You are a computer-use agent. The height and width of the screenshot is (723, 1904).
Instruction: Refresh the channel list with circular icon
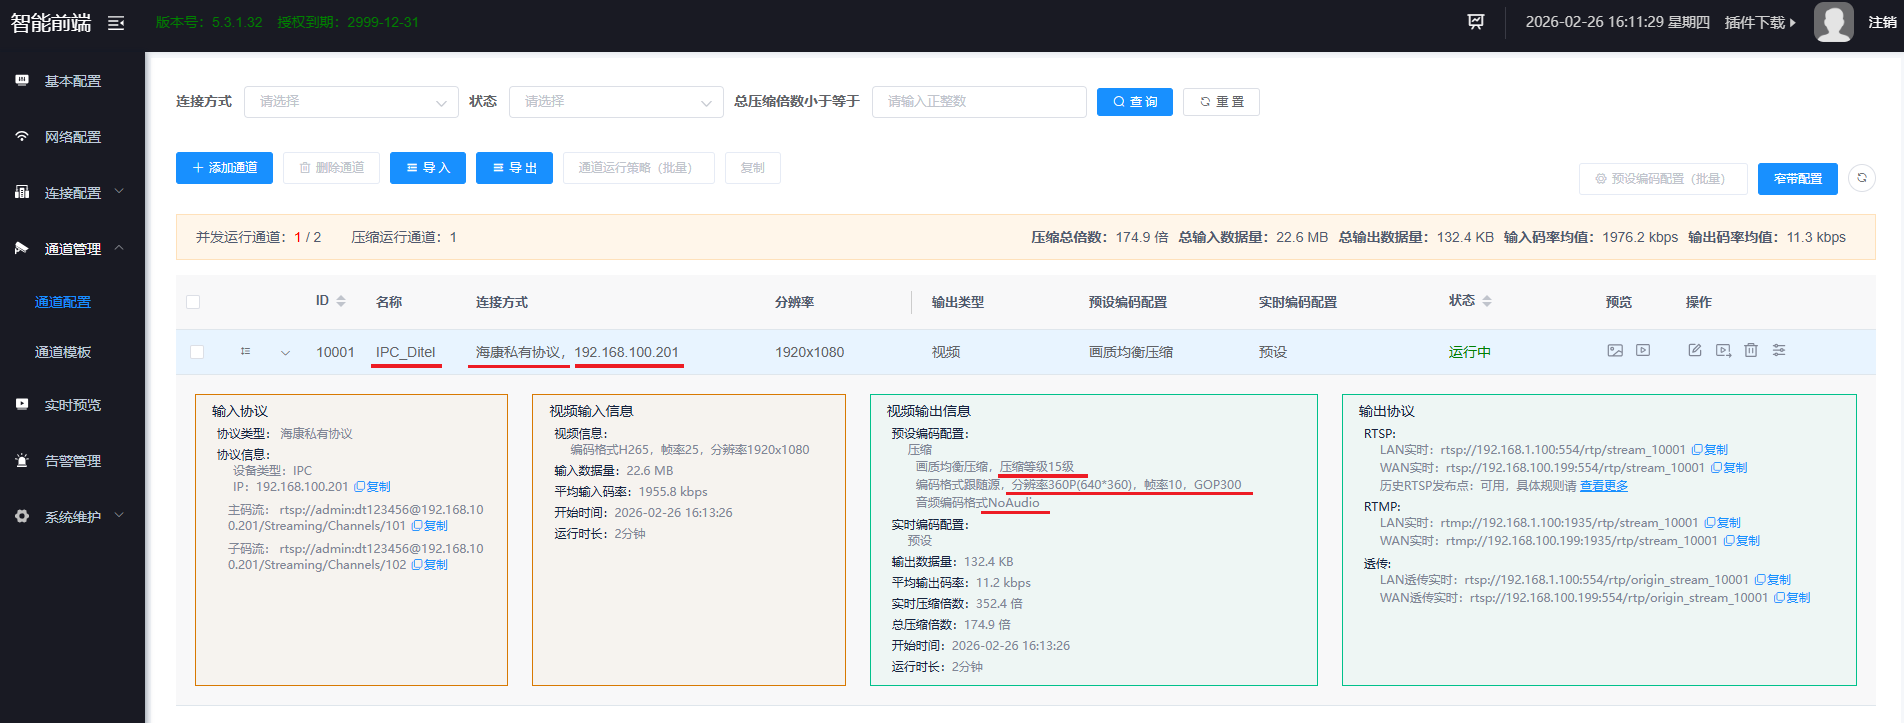tap(1862, 178)
